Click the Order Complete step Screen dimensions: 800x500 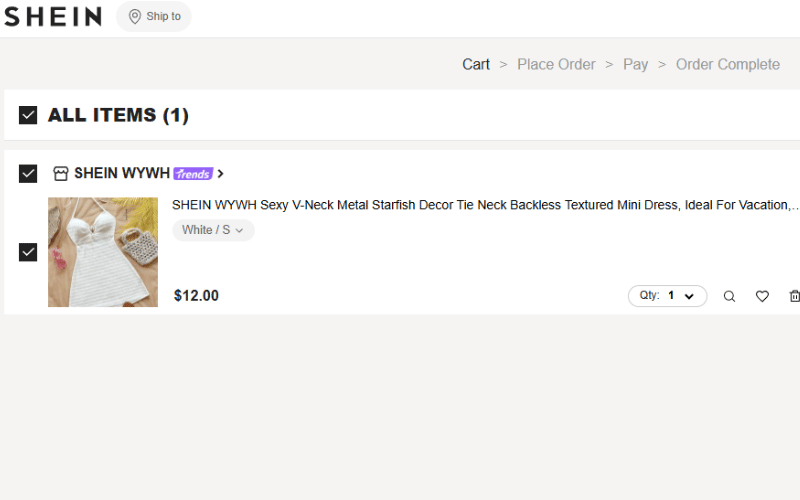click(x=727, y=64)
